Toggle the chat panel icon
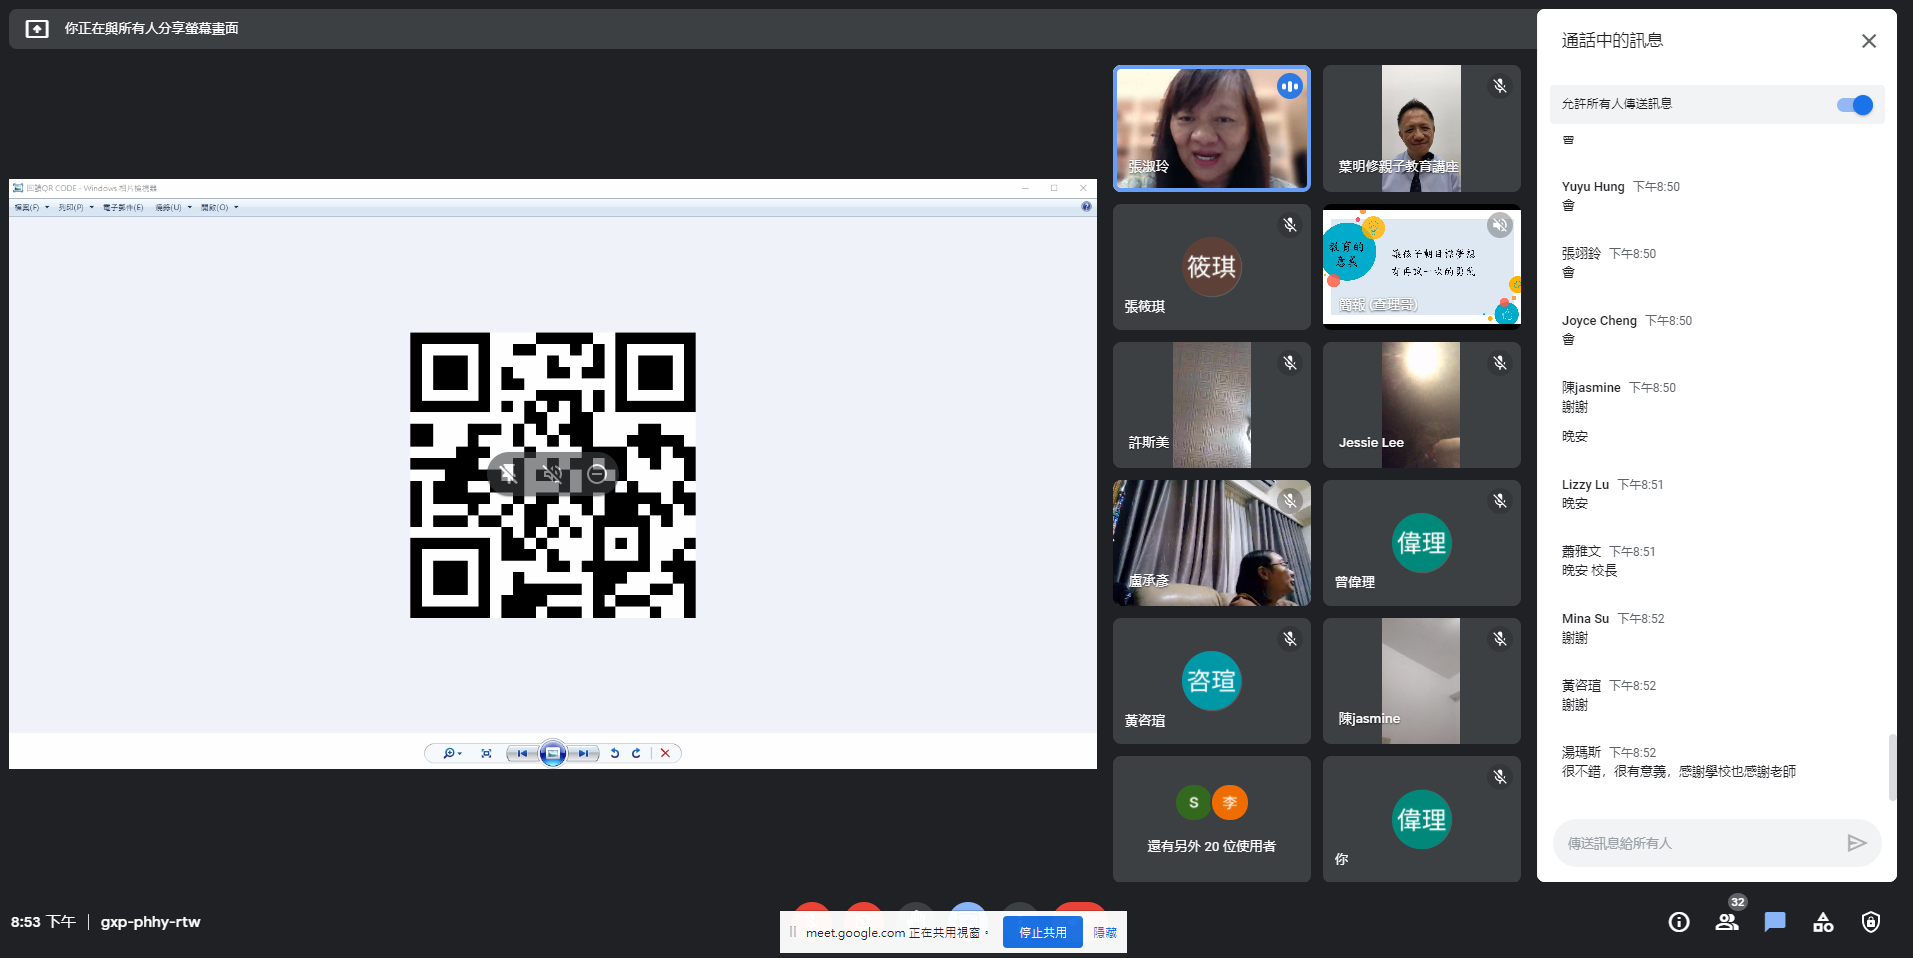This screenshot has width=1913, height=958. pyautogui.click(x=1775, y=922)
